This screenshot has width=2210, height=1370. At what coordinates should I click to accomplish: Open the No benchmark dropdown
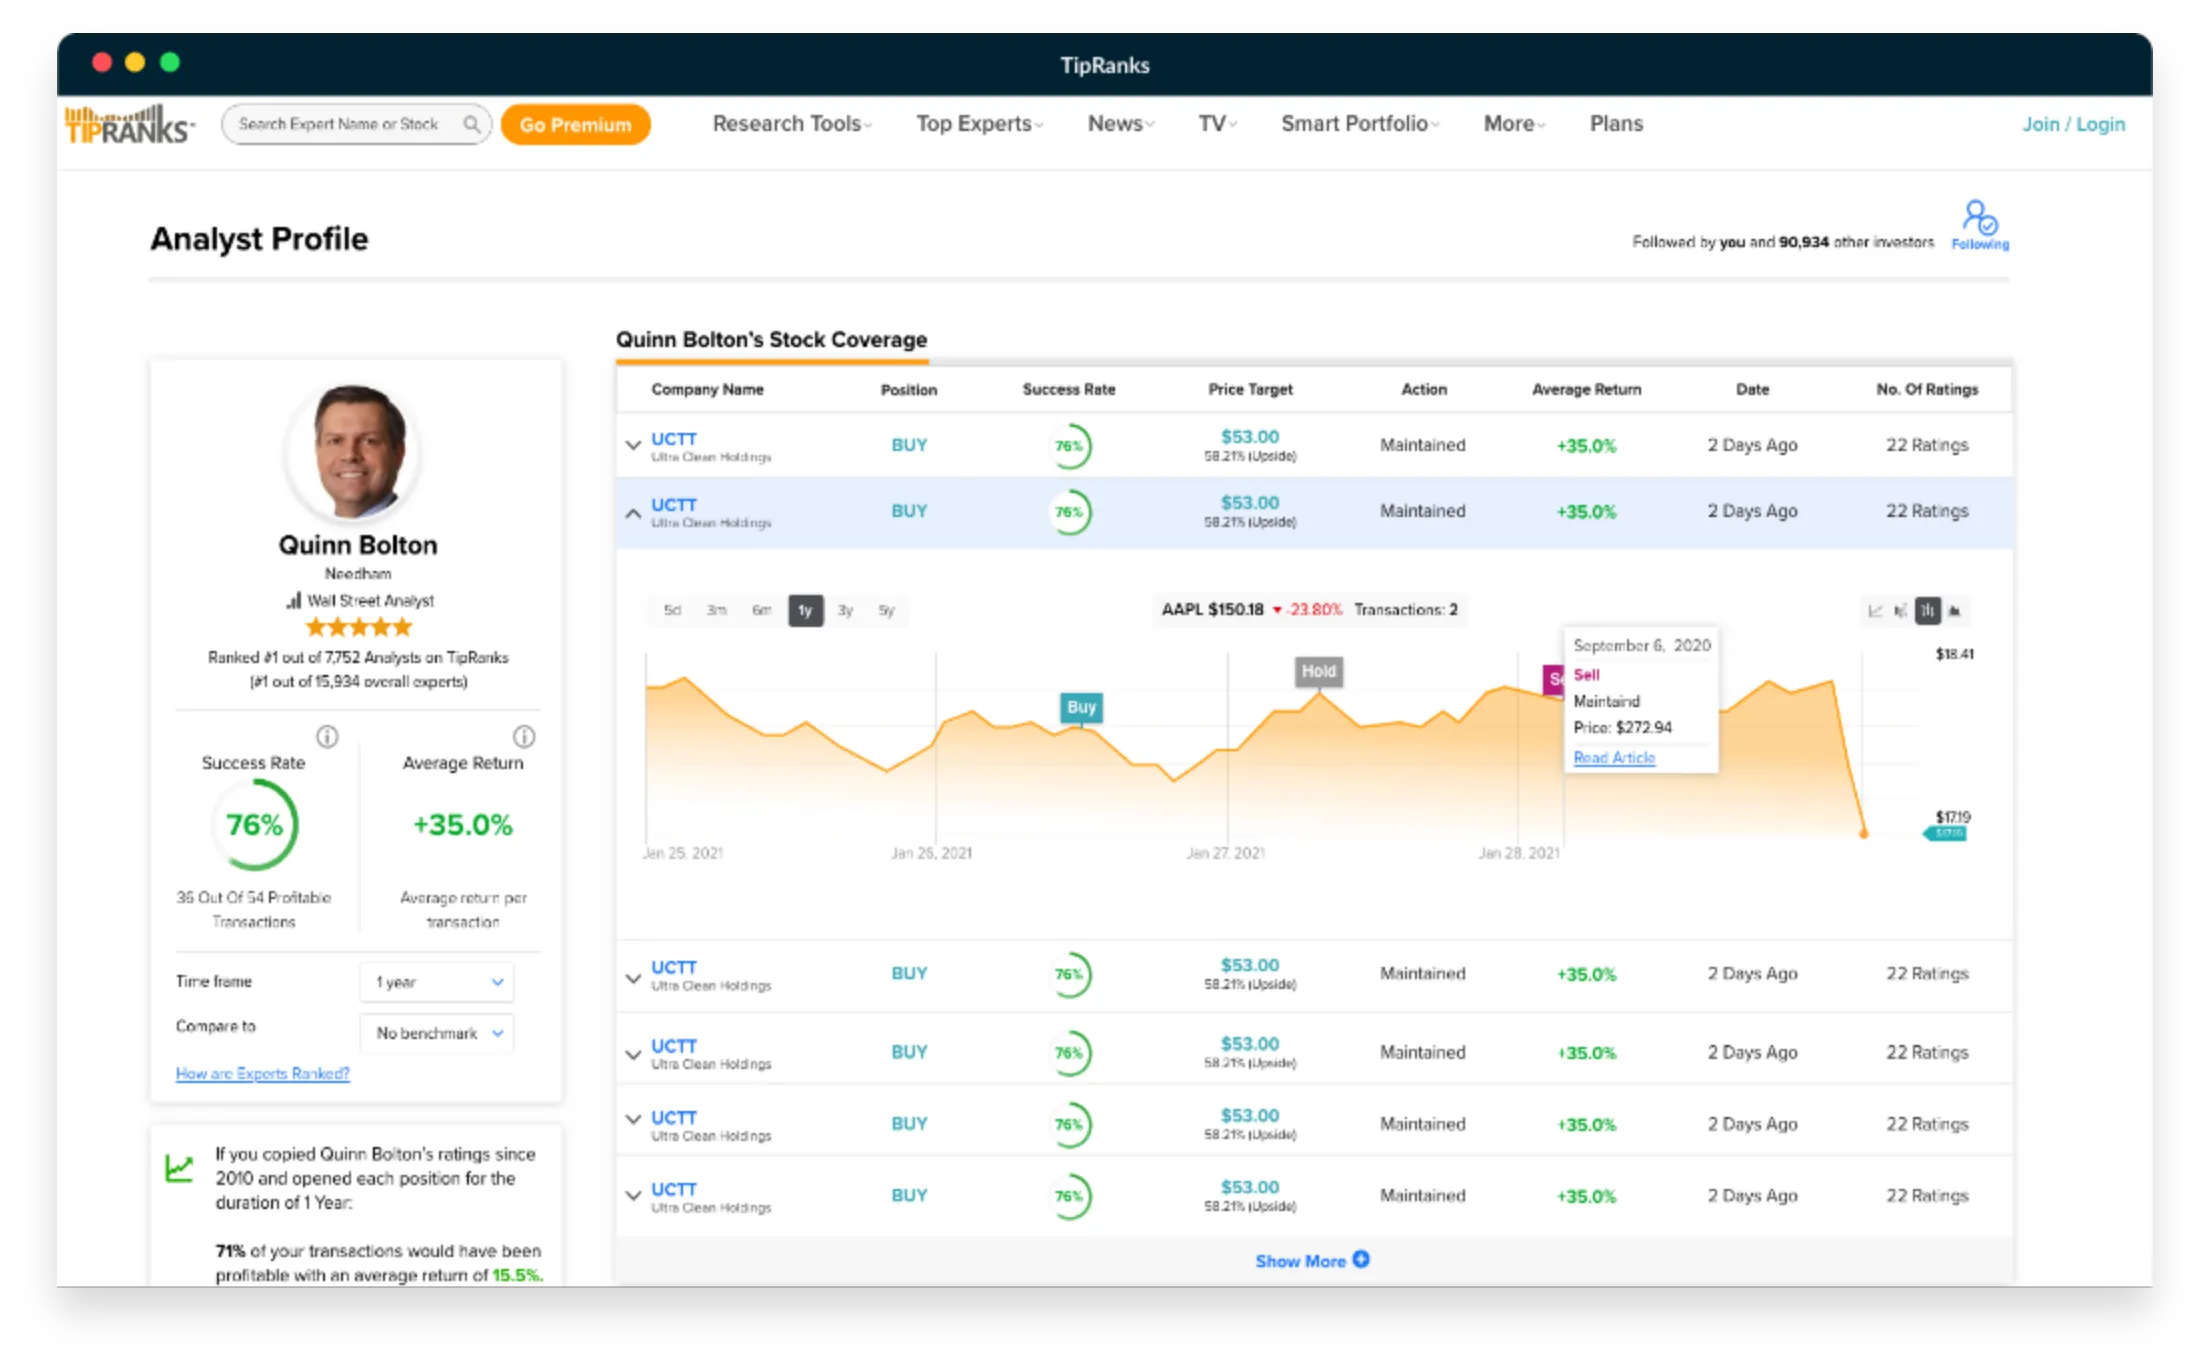click(x=437, y=1033)
